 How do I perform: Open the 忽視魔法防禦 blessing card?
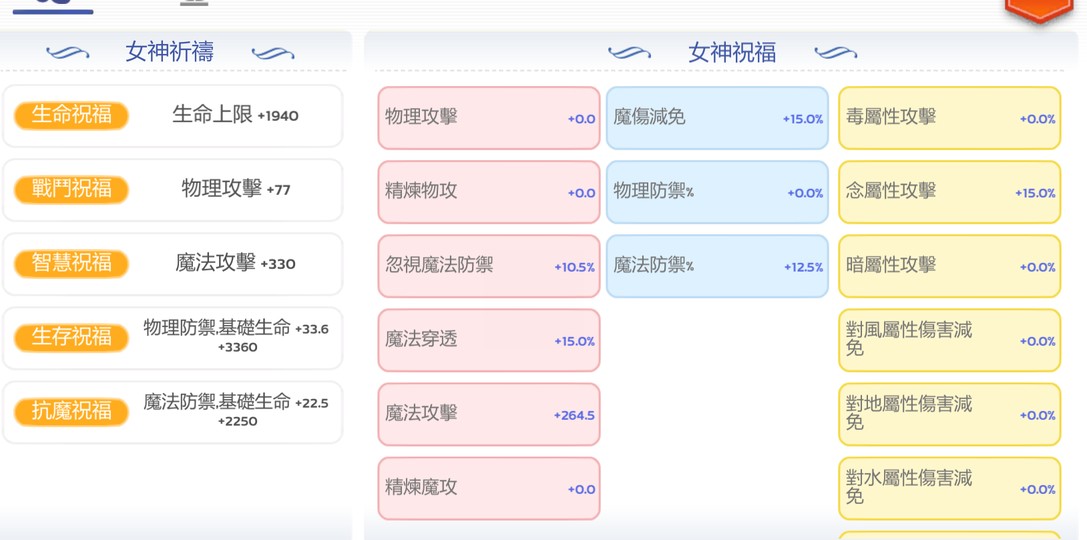[x=489, y=266]
